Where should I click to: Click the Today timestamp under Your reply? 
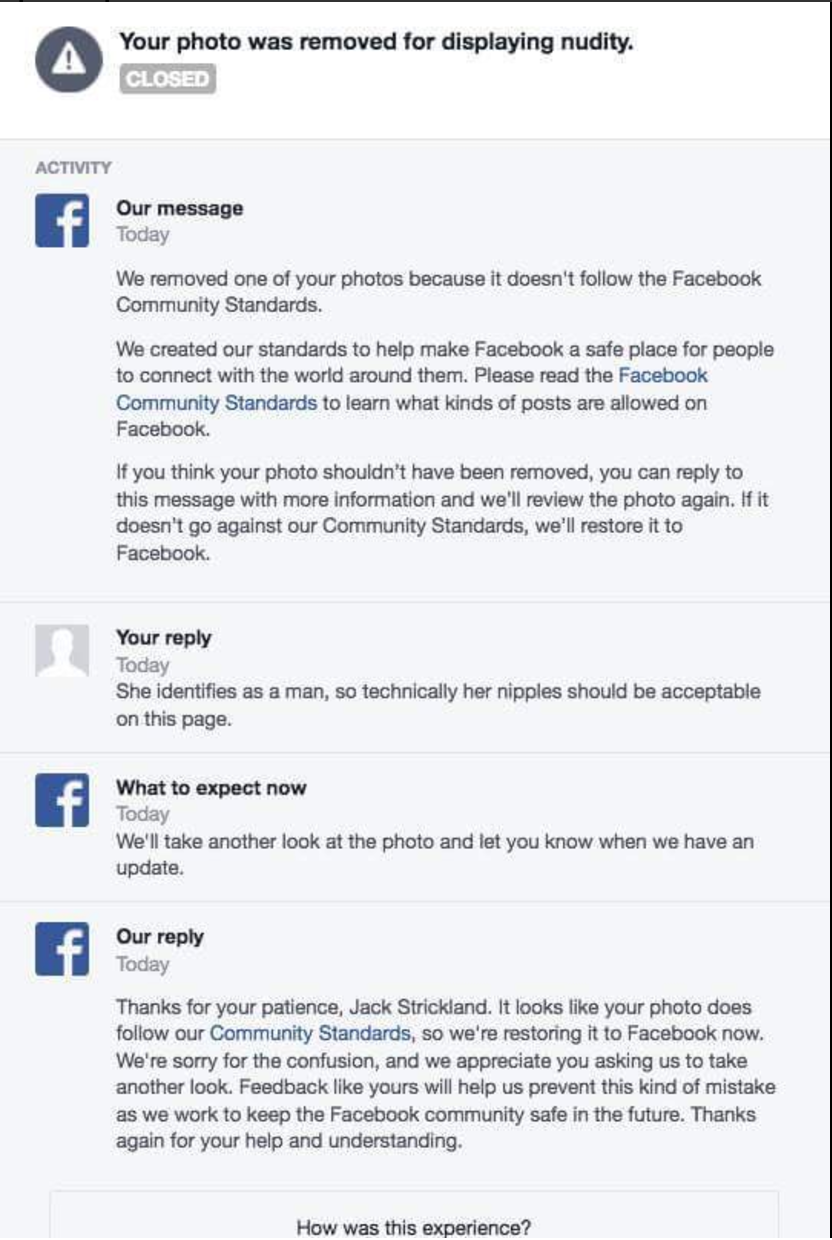point(143,665)
